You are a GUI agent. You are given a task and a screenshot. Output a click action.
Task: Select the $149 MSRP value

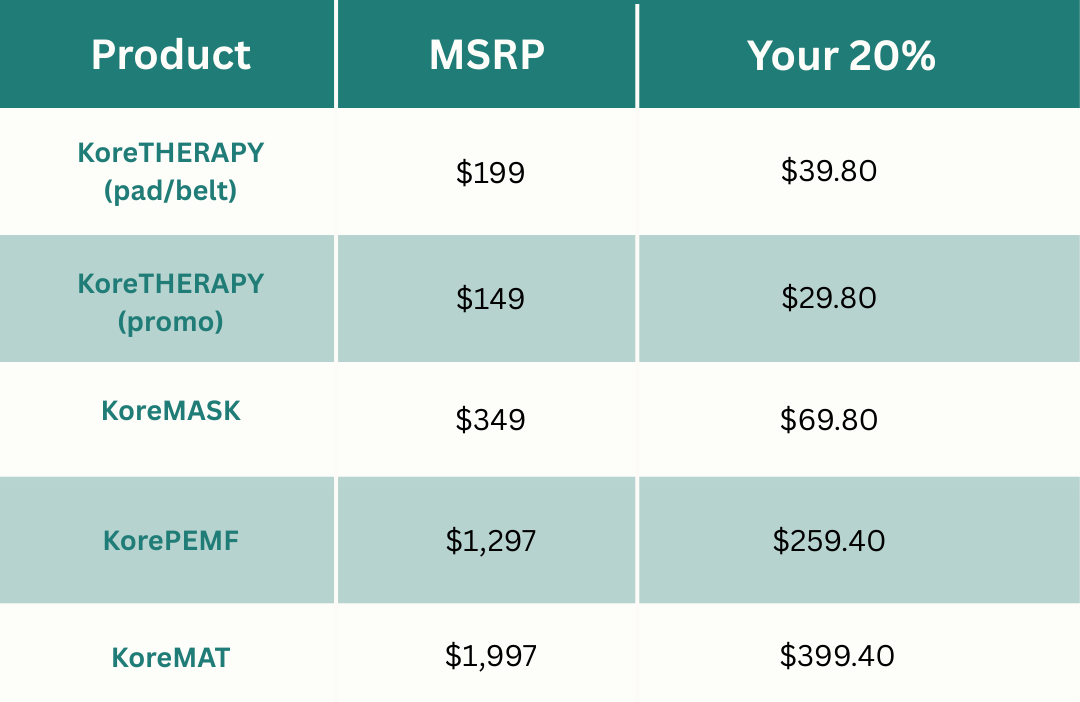tap(490, 298)
